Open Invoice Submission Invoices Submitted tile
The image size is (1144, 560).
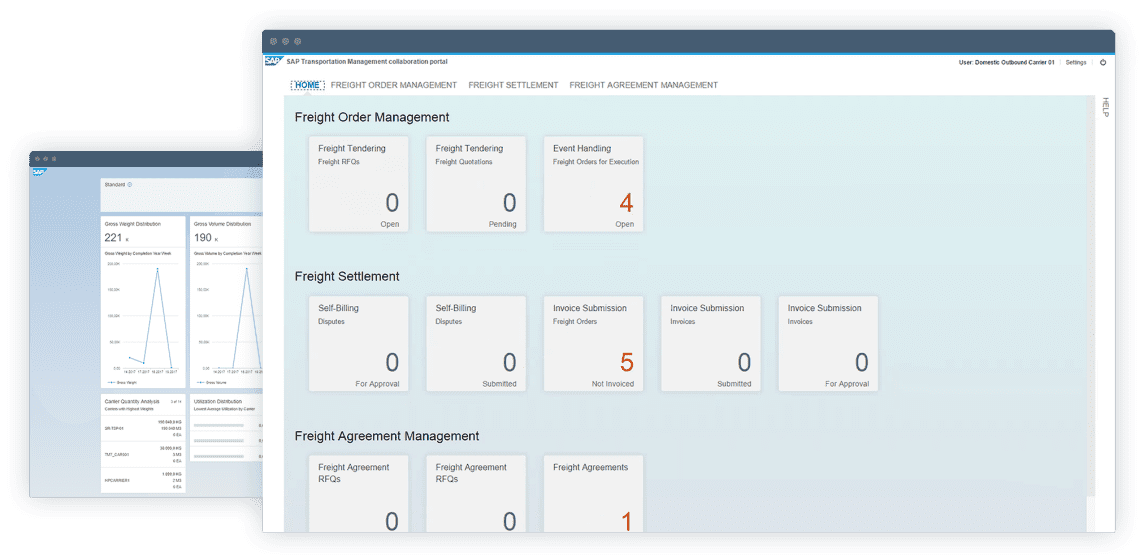(x=711, y=343)
